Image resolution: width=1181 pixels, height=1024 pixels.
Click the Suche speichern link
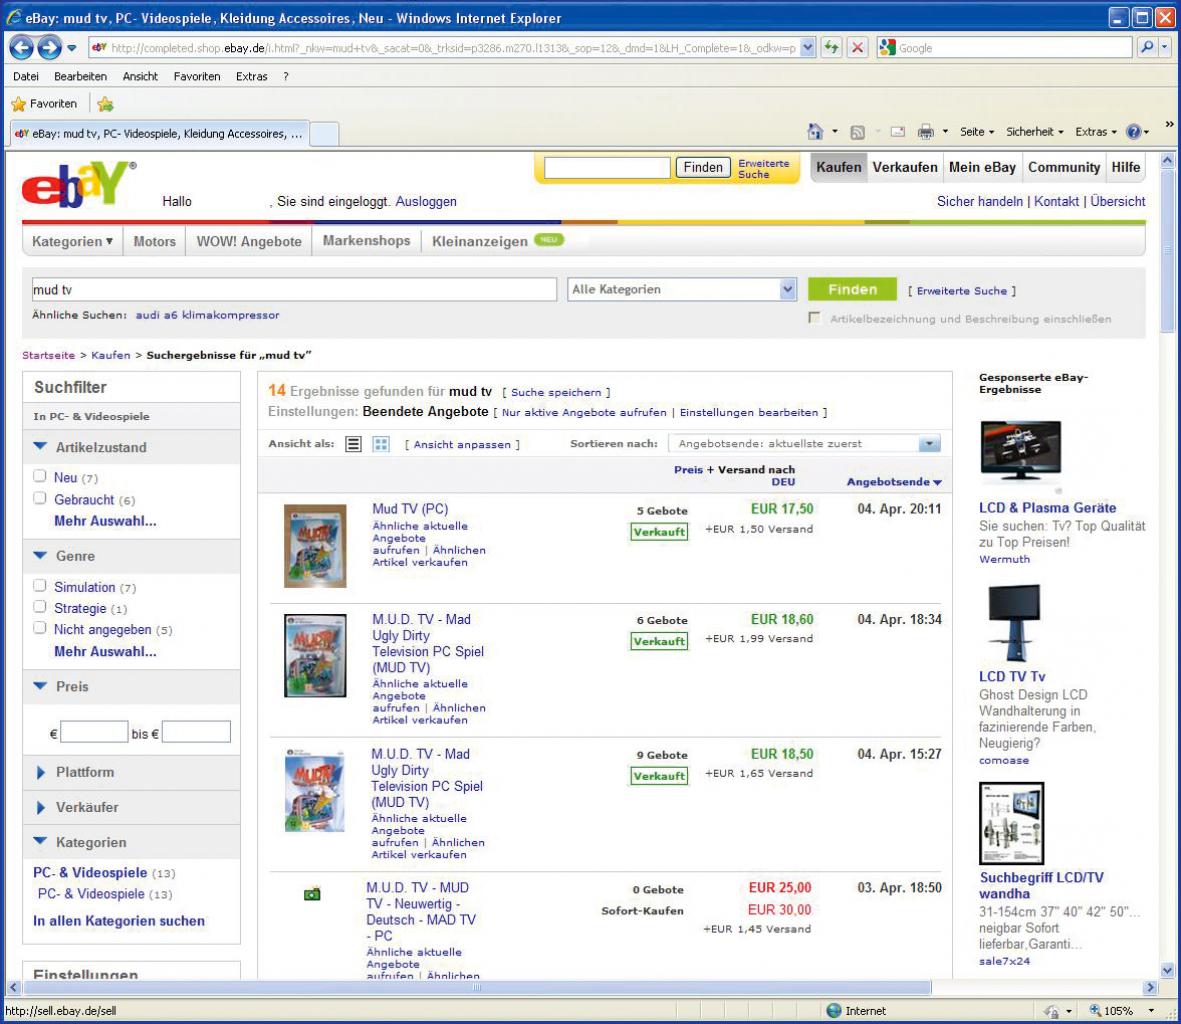point(556,392)
